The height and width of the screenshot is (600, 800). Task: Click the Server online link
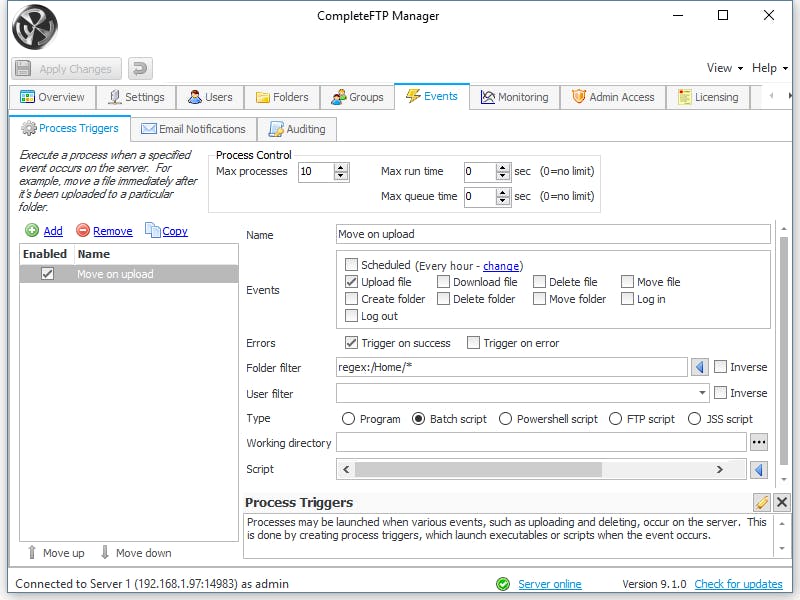pyautogui.click(x=549, y=584)
